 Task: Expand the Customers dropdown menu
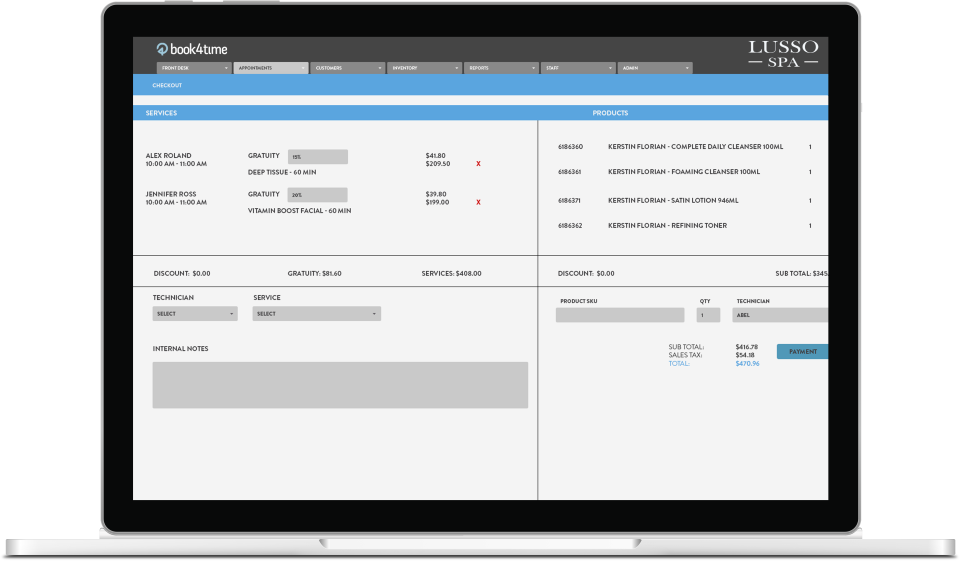tap(348, 69)
